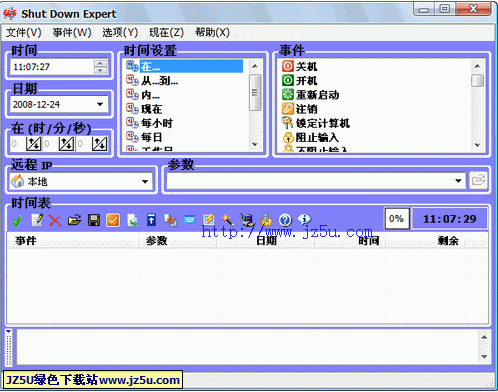Click the 参数 column header
The image size is (498, 392).
tap(178, 241)
